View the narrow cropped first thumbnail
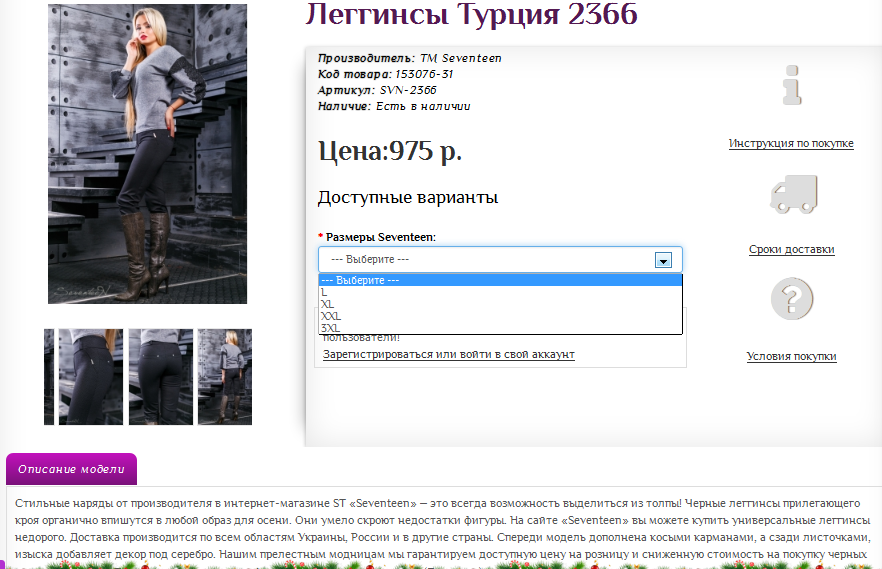This screenshot has width=882, height=569. click(49, 377)
